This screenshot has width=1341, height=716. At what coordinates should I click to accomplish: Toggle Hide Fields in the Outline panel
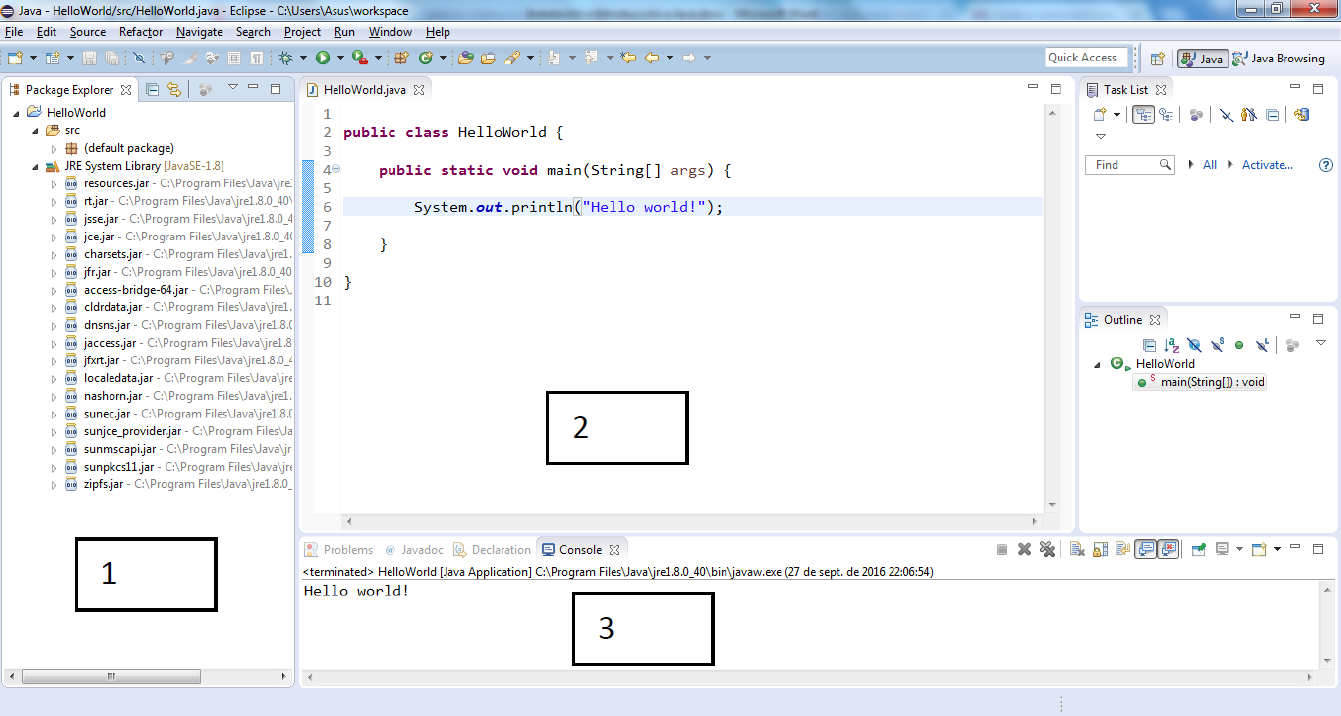pos(1194,345)
